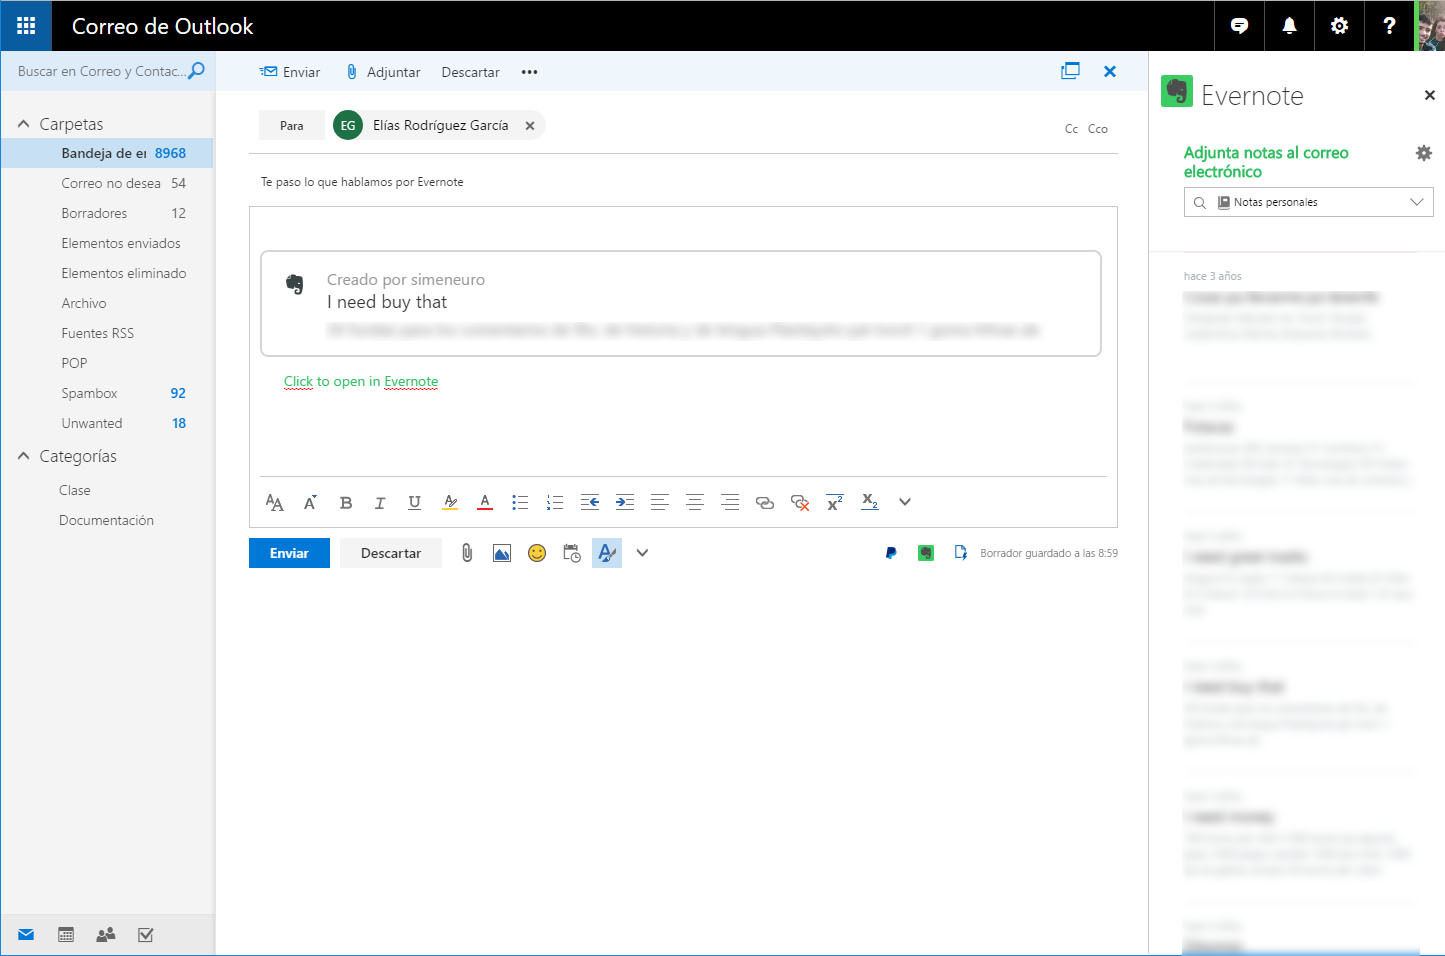Viewport: 1445px width, 956px height.
Task: Insert an emoji
Action: tap(537, 553)
